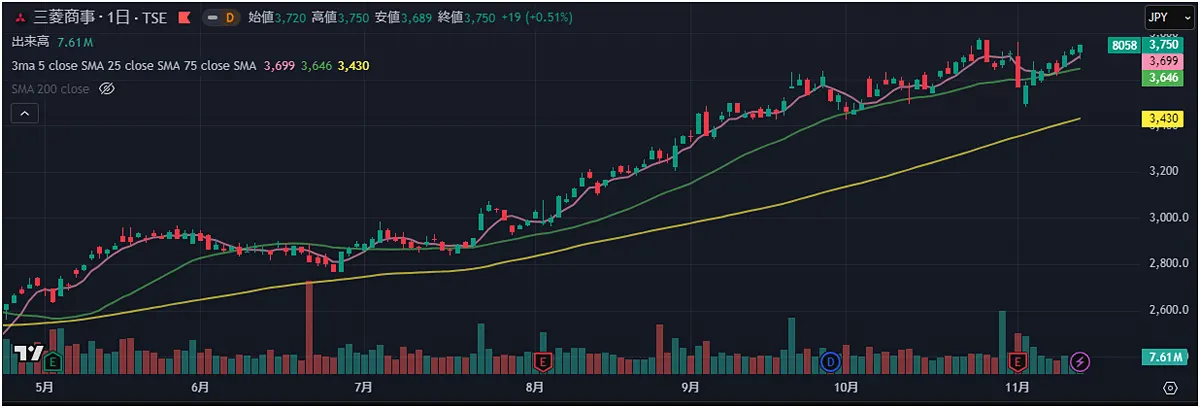Screen dimensions: 1200x408
Task: Open chart settings via the hexagon gear icon
Action: (x=1170, y=387)
